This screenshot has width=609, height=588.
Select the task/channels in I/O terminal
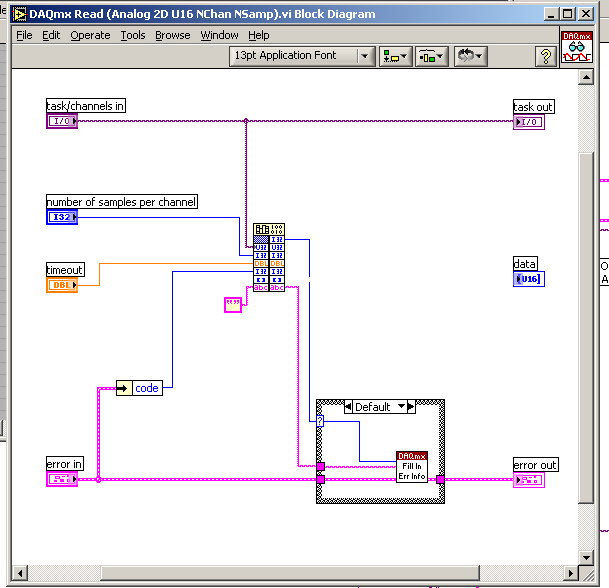pos(62,121)
